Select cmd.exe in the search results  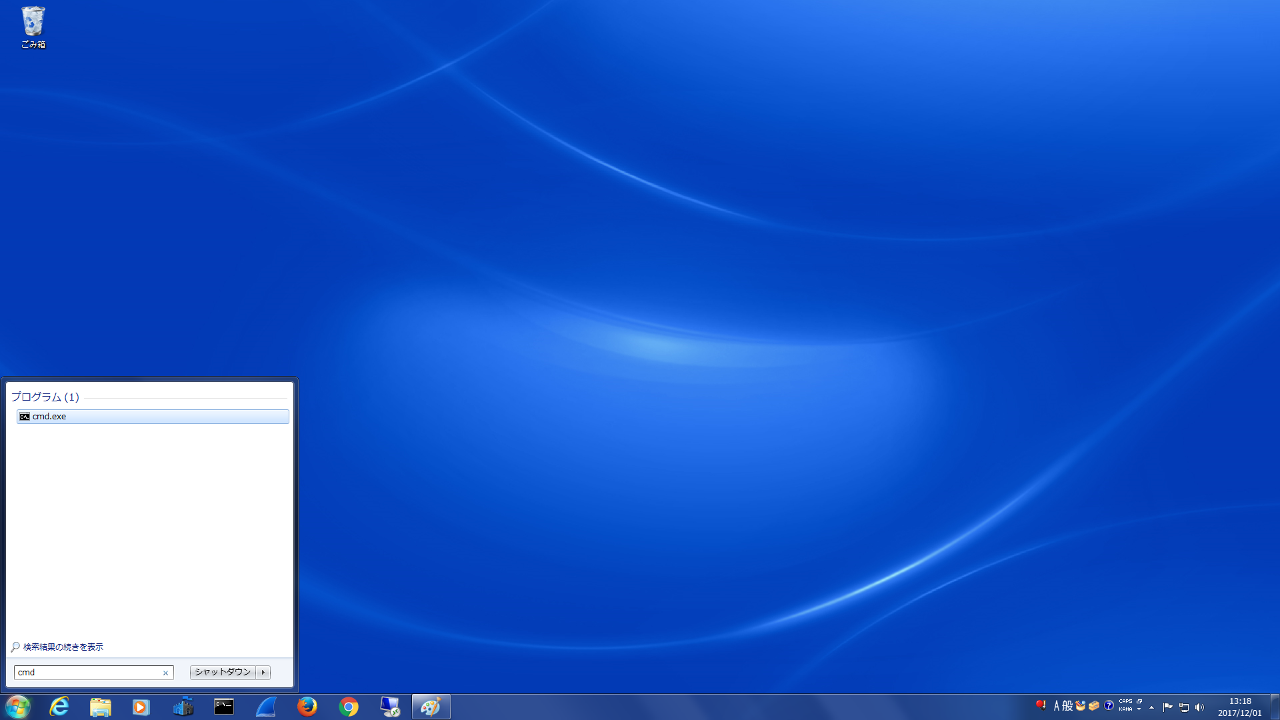(x=153, y=416)
